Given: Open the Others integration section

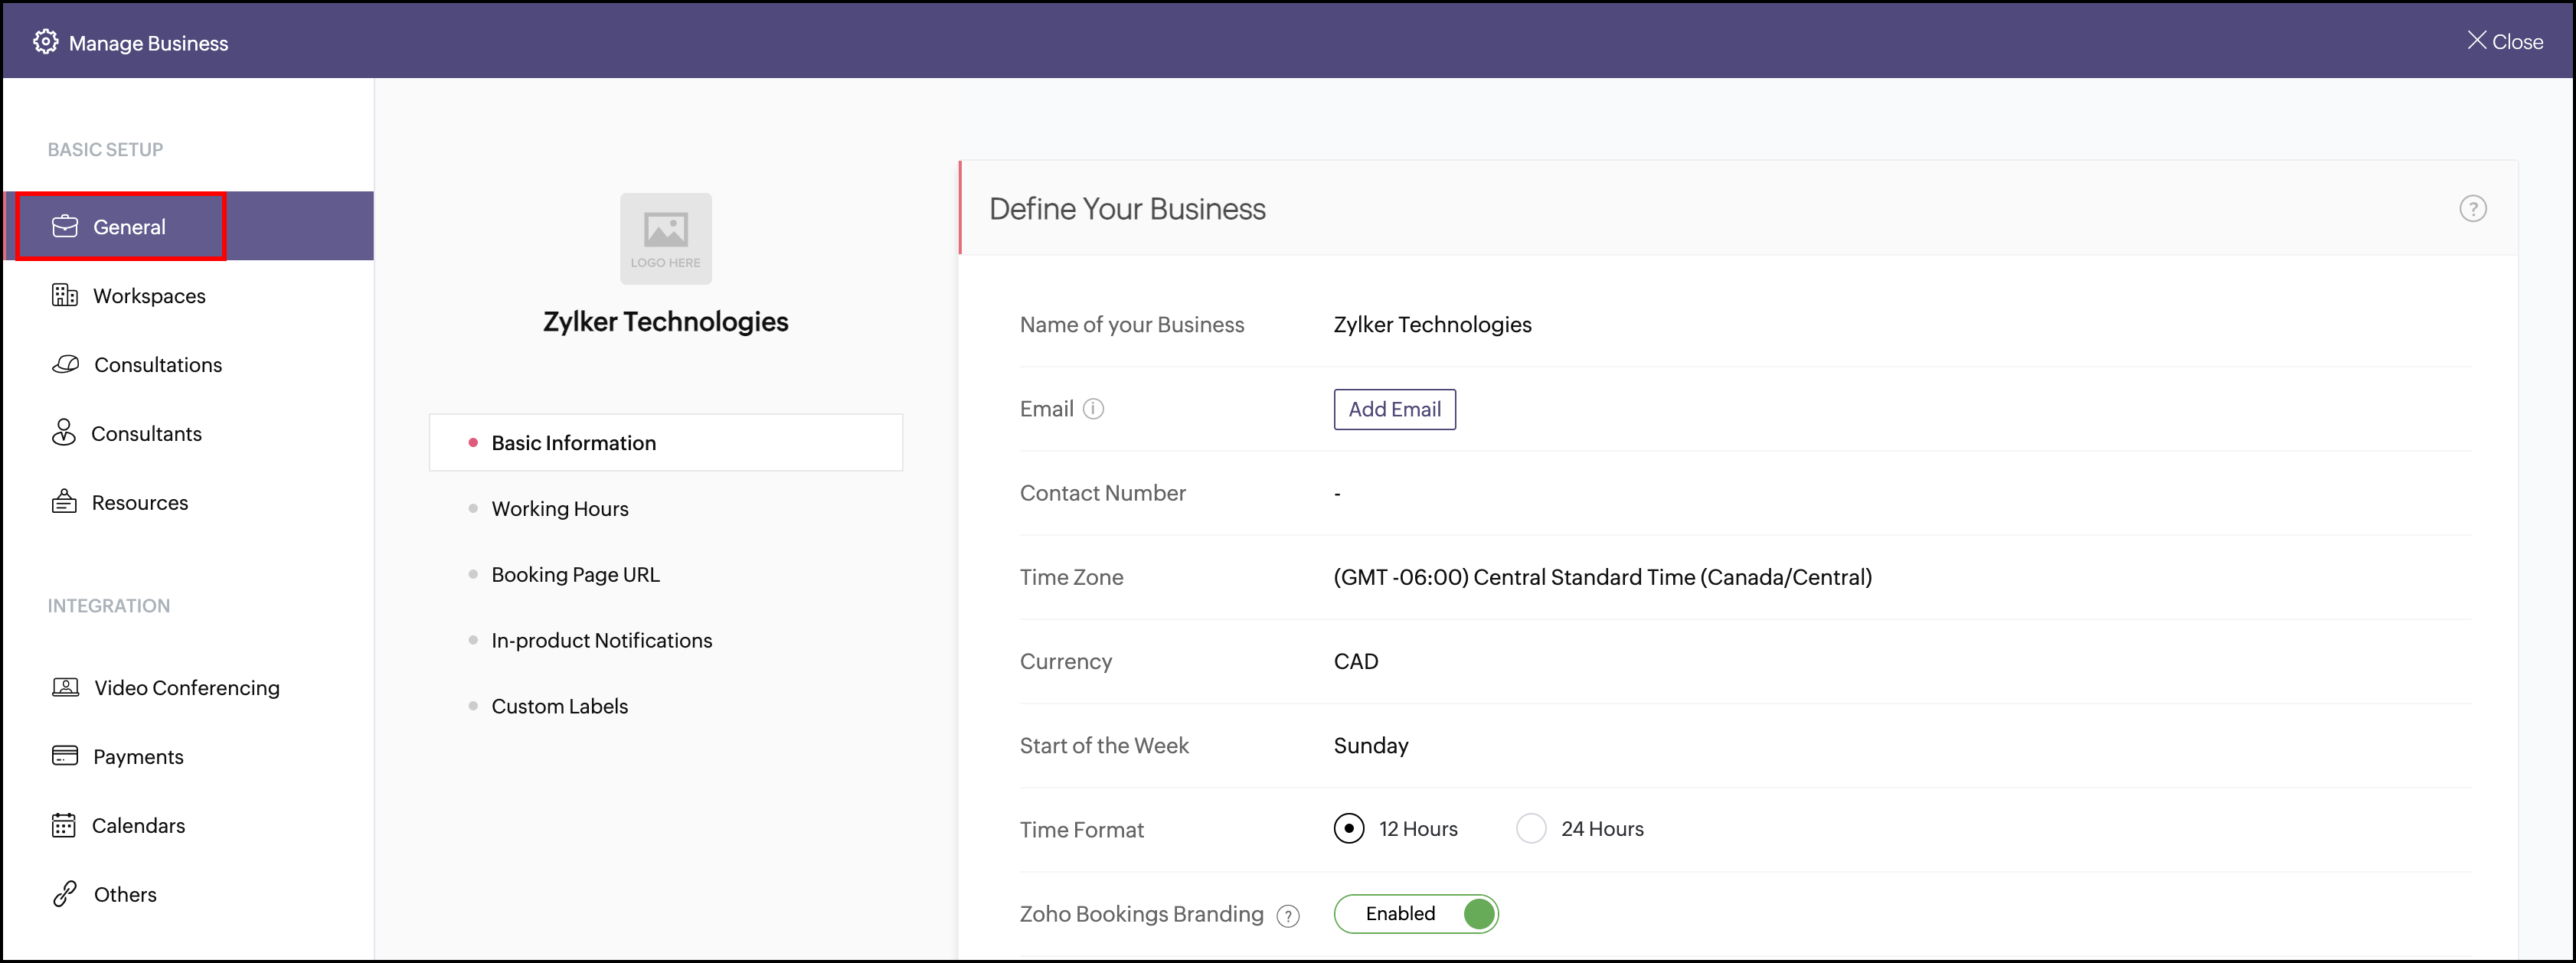Looking at the screenshot, I should tap(125, 893).
